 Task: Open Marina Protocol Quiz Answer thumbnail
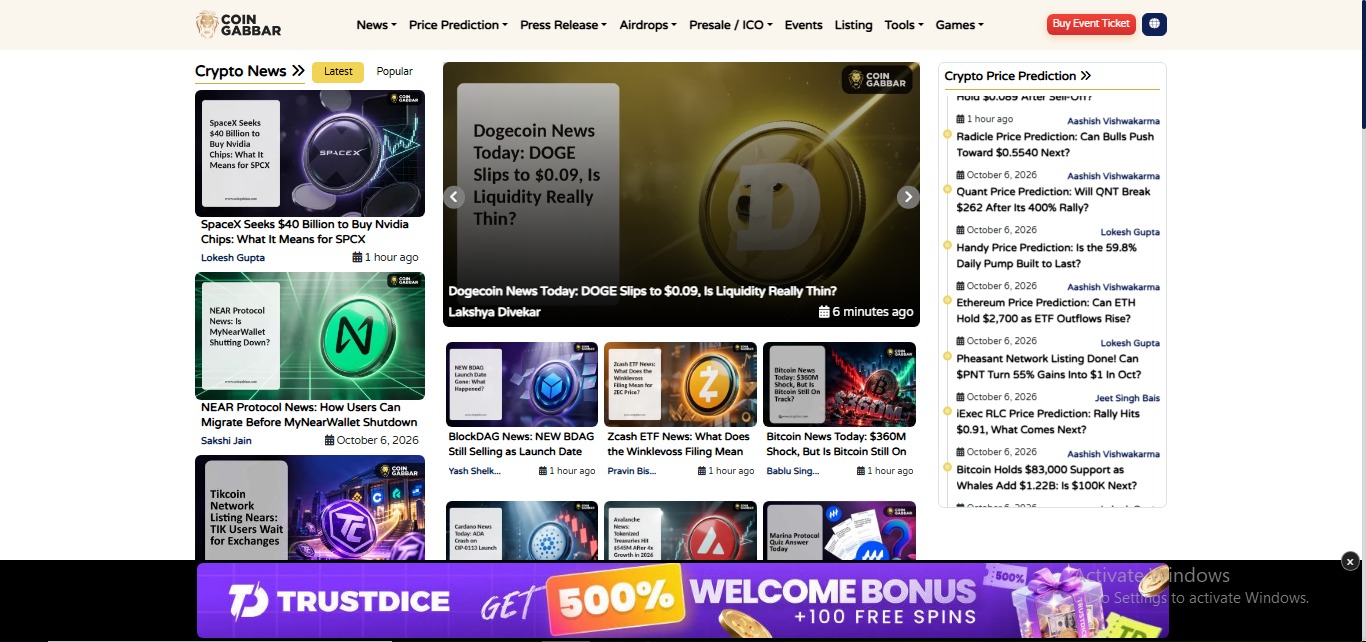click(x=839, y=530)
